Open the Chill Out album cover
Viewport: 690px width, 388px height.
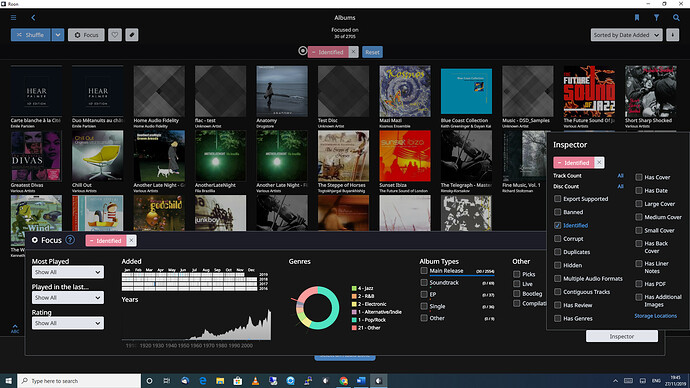pos(97,156)
